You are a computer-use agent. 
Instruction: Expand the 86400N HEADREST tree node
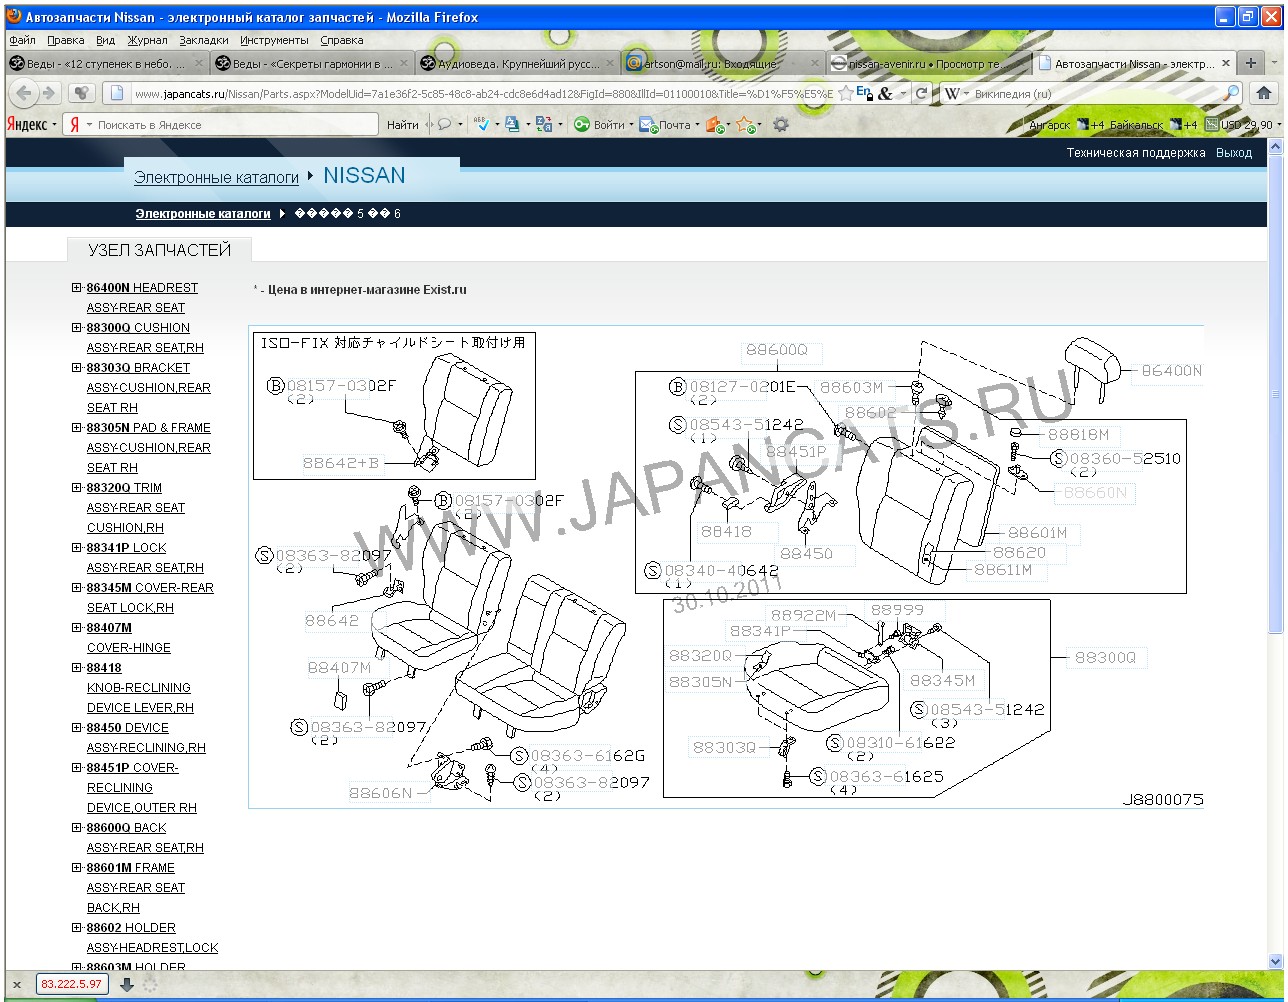pyautogui.click(x=77, y=287)
